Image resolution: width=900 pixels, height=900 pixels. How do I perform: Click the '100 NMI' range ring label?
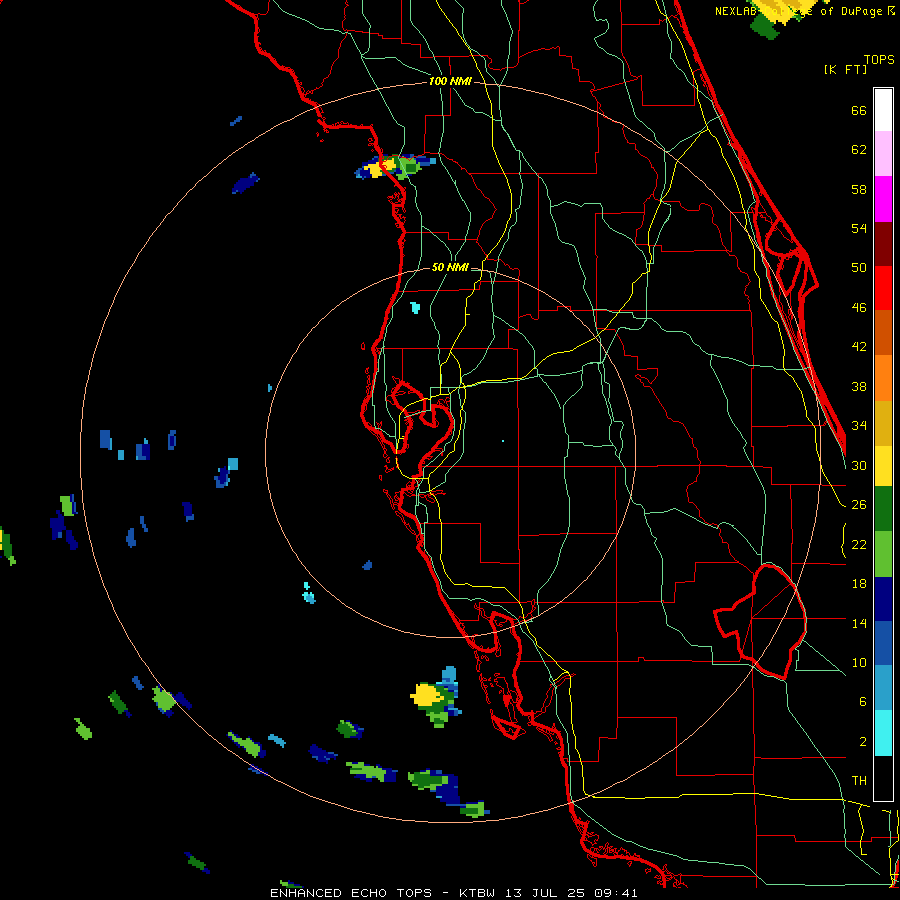point(450,82)
